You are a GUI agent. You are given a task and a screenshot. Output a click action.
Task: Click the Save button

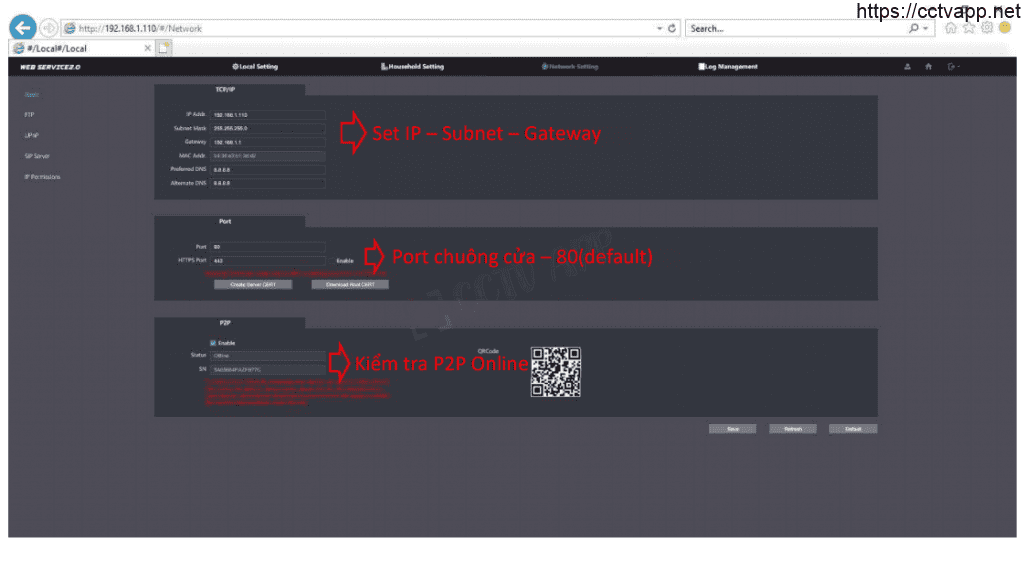(732, 428)
